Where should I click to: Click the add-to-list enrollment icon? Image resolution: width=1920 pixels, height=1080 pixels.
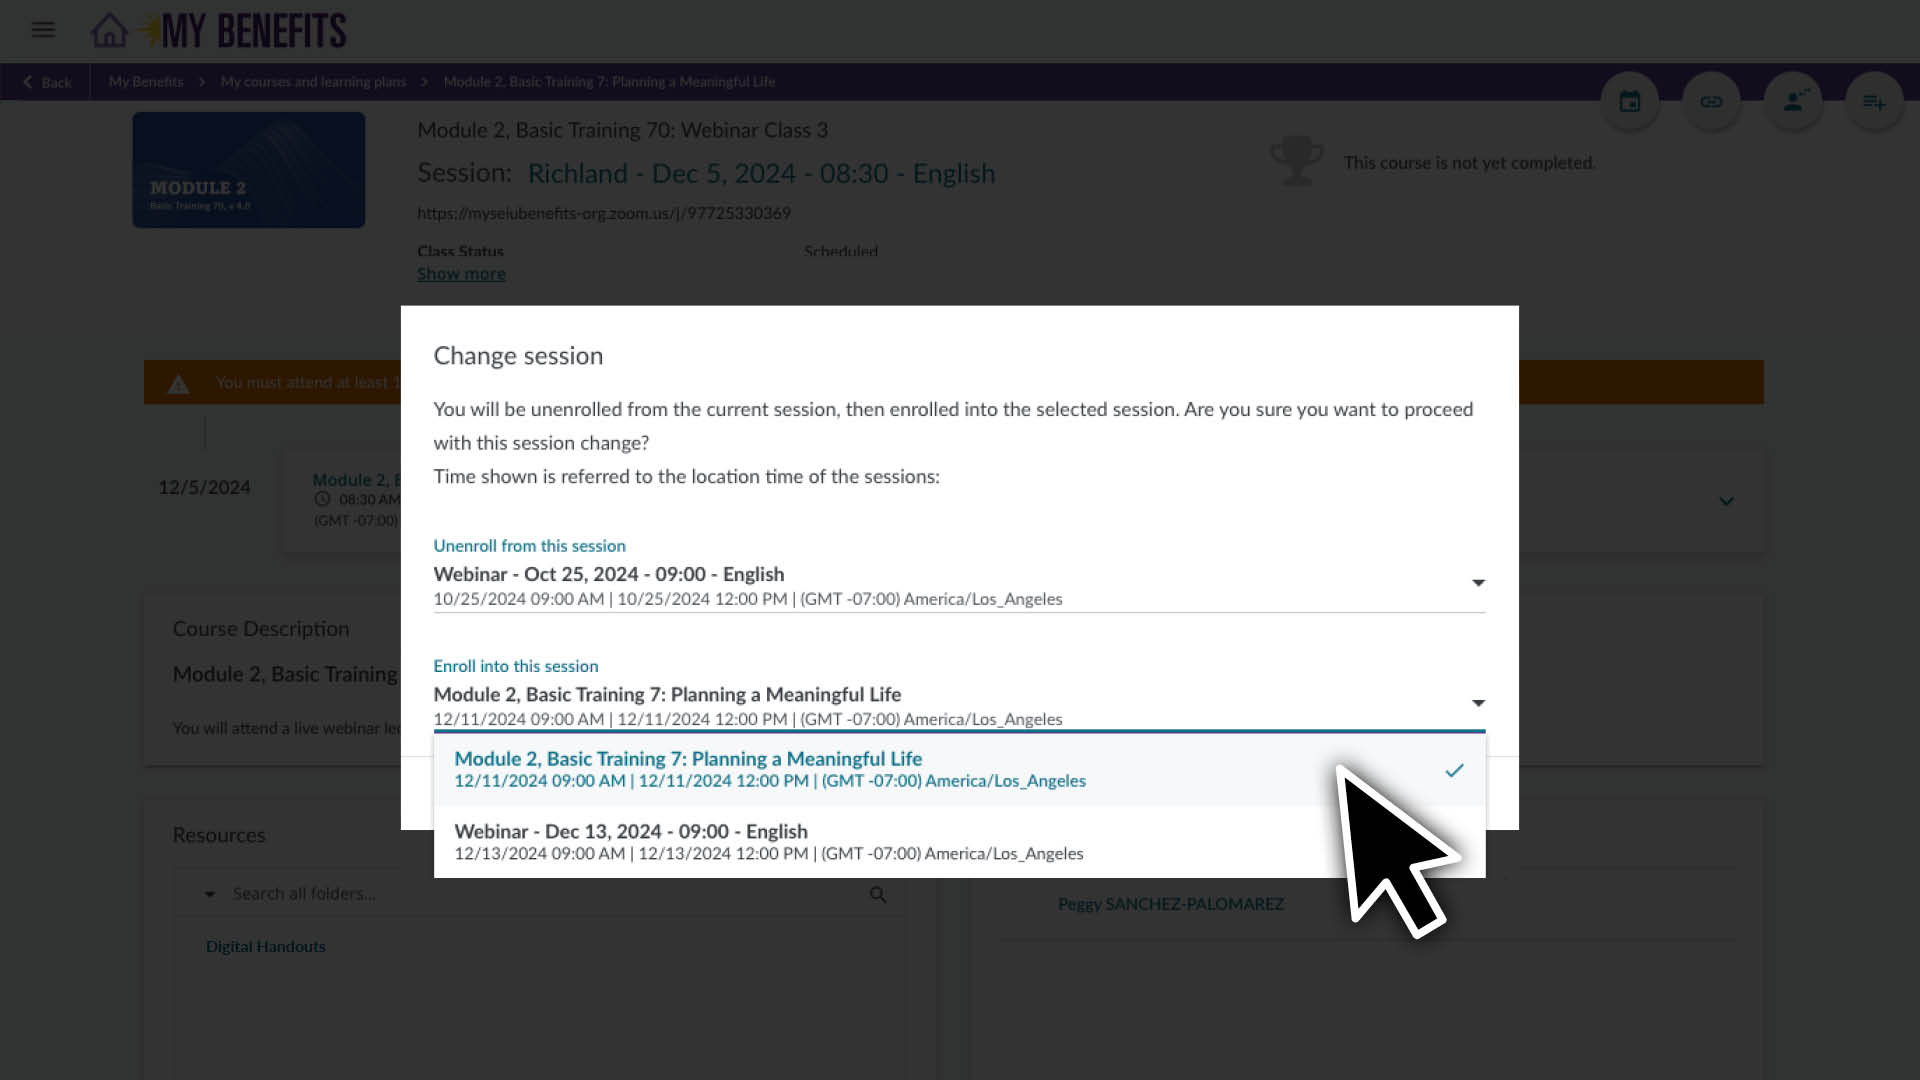[x=1873, y=100]
